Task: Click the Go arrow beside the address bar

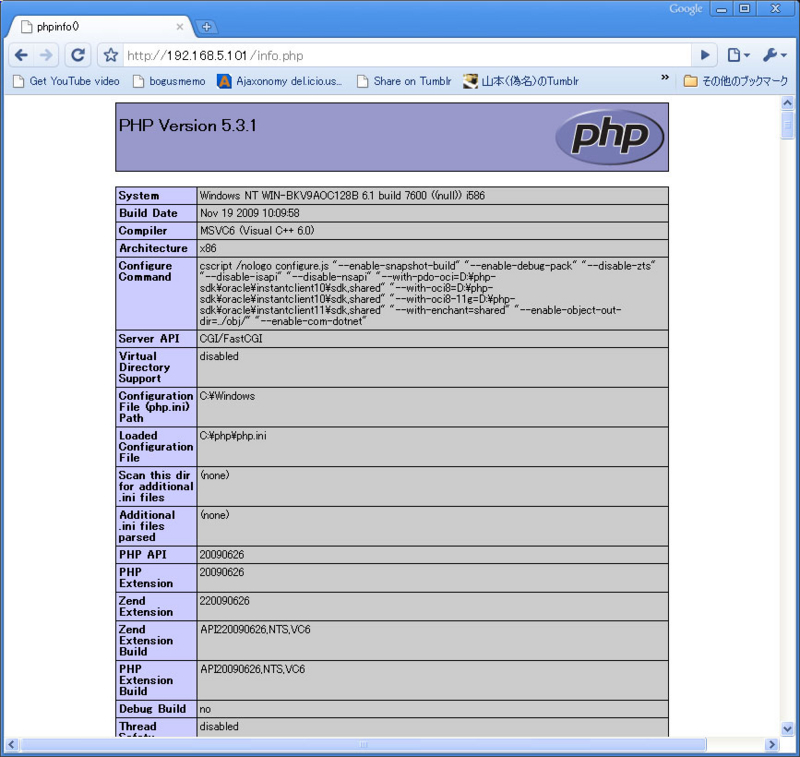Action: 705,55
